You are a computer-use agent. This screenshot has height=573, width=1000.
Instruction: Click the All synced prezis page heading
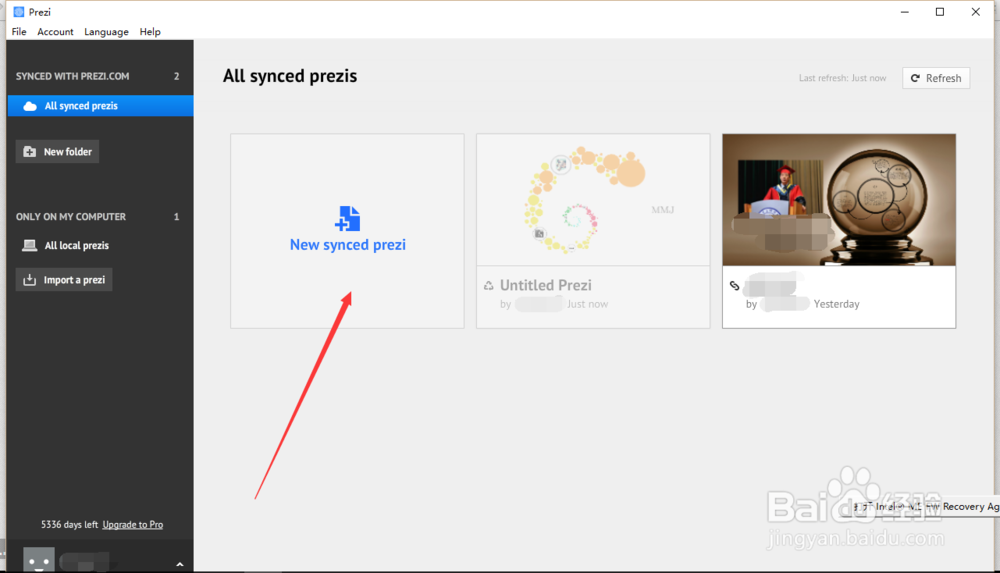290,76
